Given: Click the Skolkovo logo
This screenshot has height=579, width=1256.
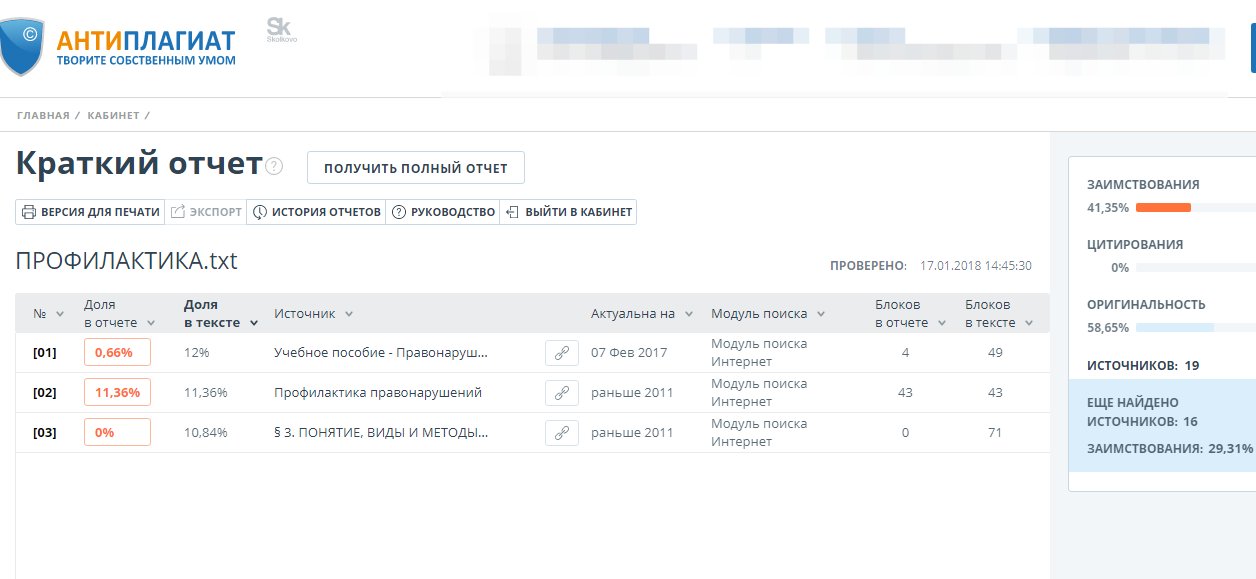Looking at the screenshot, I should tap(280, 31).
